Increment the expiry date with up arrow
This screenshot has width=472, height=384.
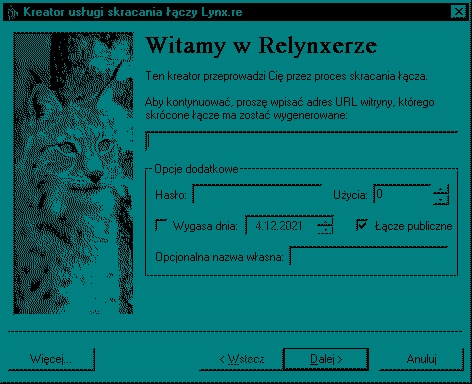[x=325, y=221]
